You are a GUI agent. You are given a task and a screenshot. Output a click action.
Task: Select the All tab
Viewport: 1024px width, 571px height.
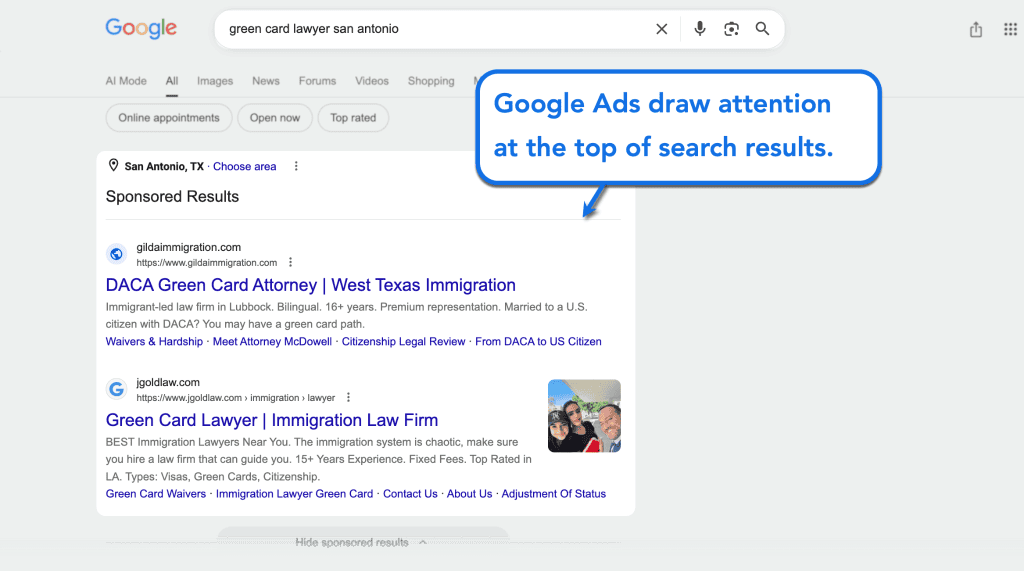point(172,81)
